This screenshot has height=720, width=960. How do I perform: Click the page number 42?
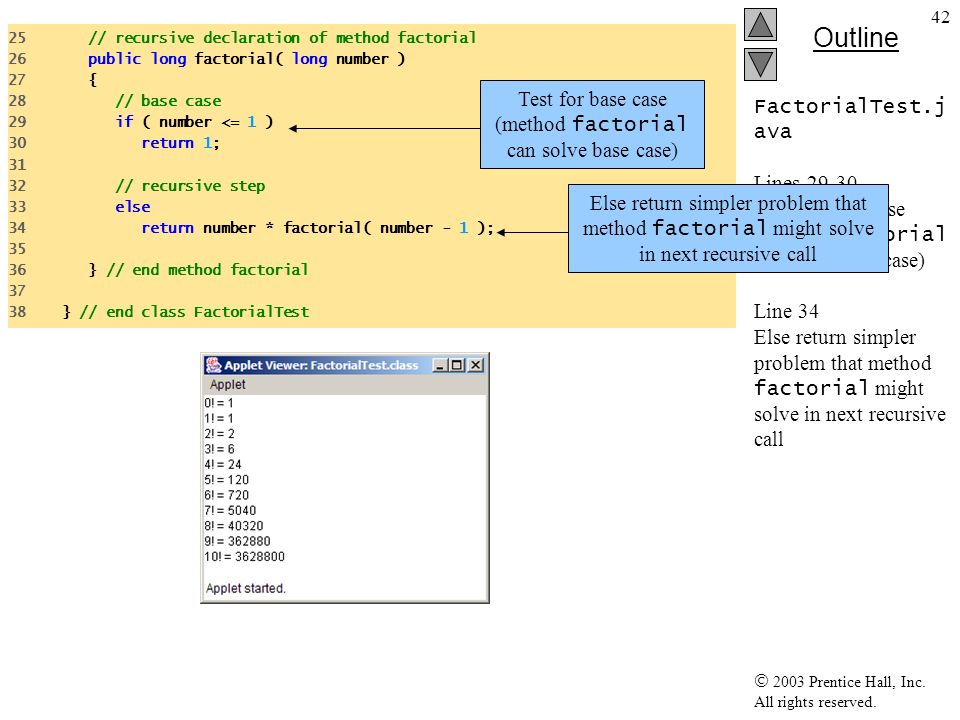click(940, 17)
